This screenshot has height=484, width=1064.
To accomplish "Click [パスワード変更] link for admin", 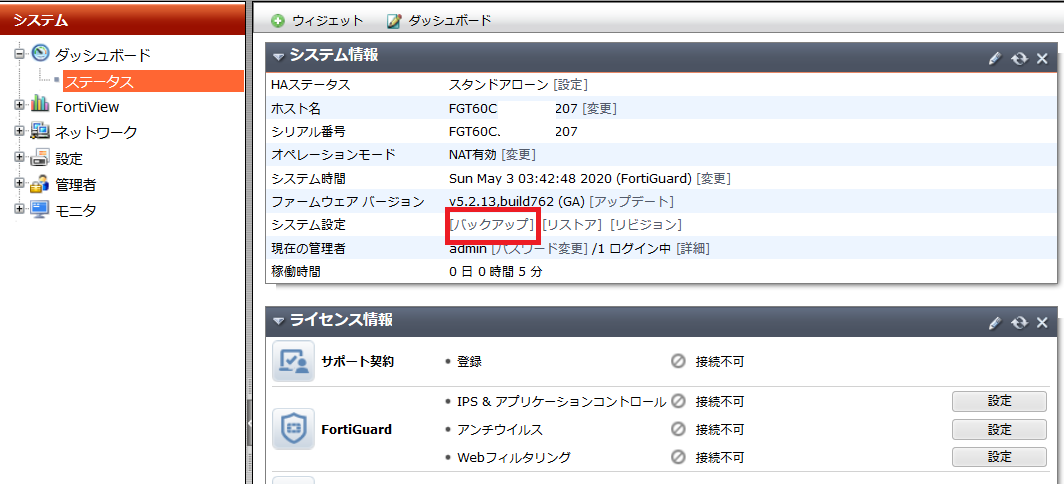I will [x=539, y=248].
